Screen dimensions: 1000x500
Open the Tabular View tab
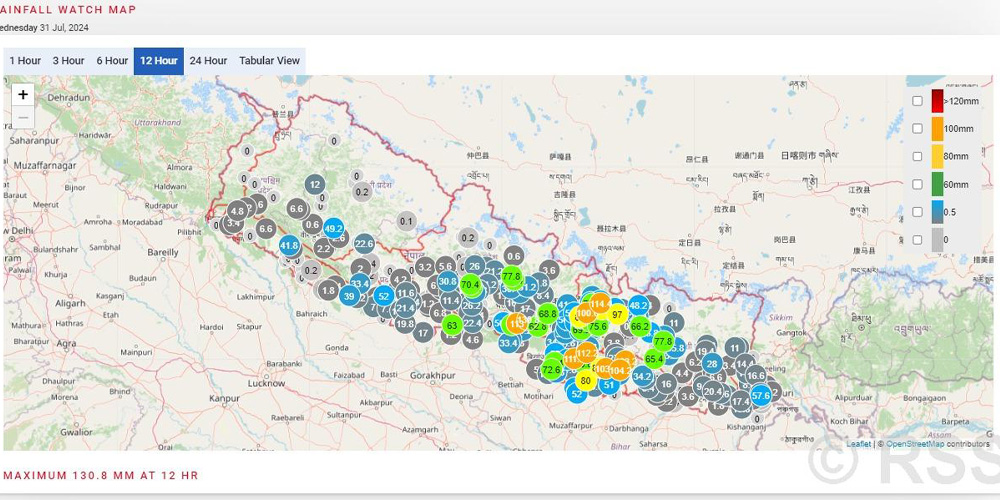click(x=269, y=61)
